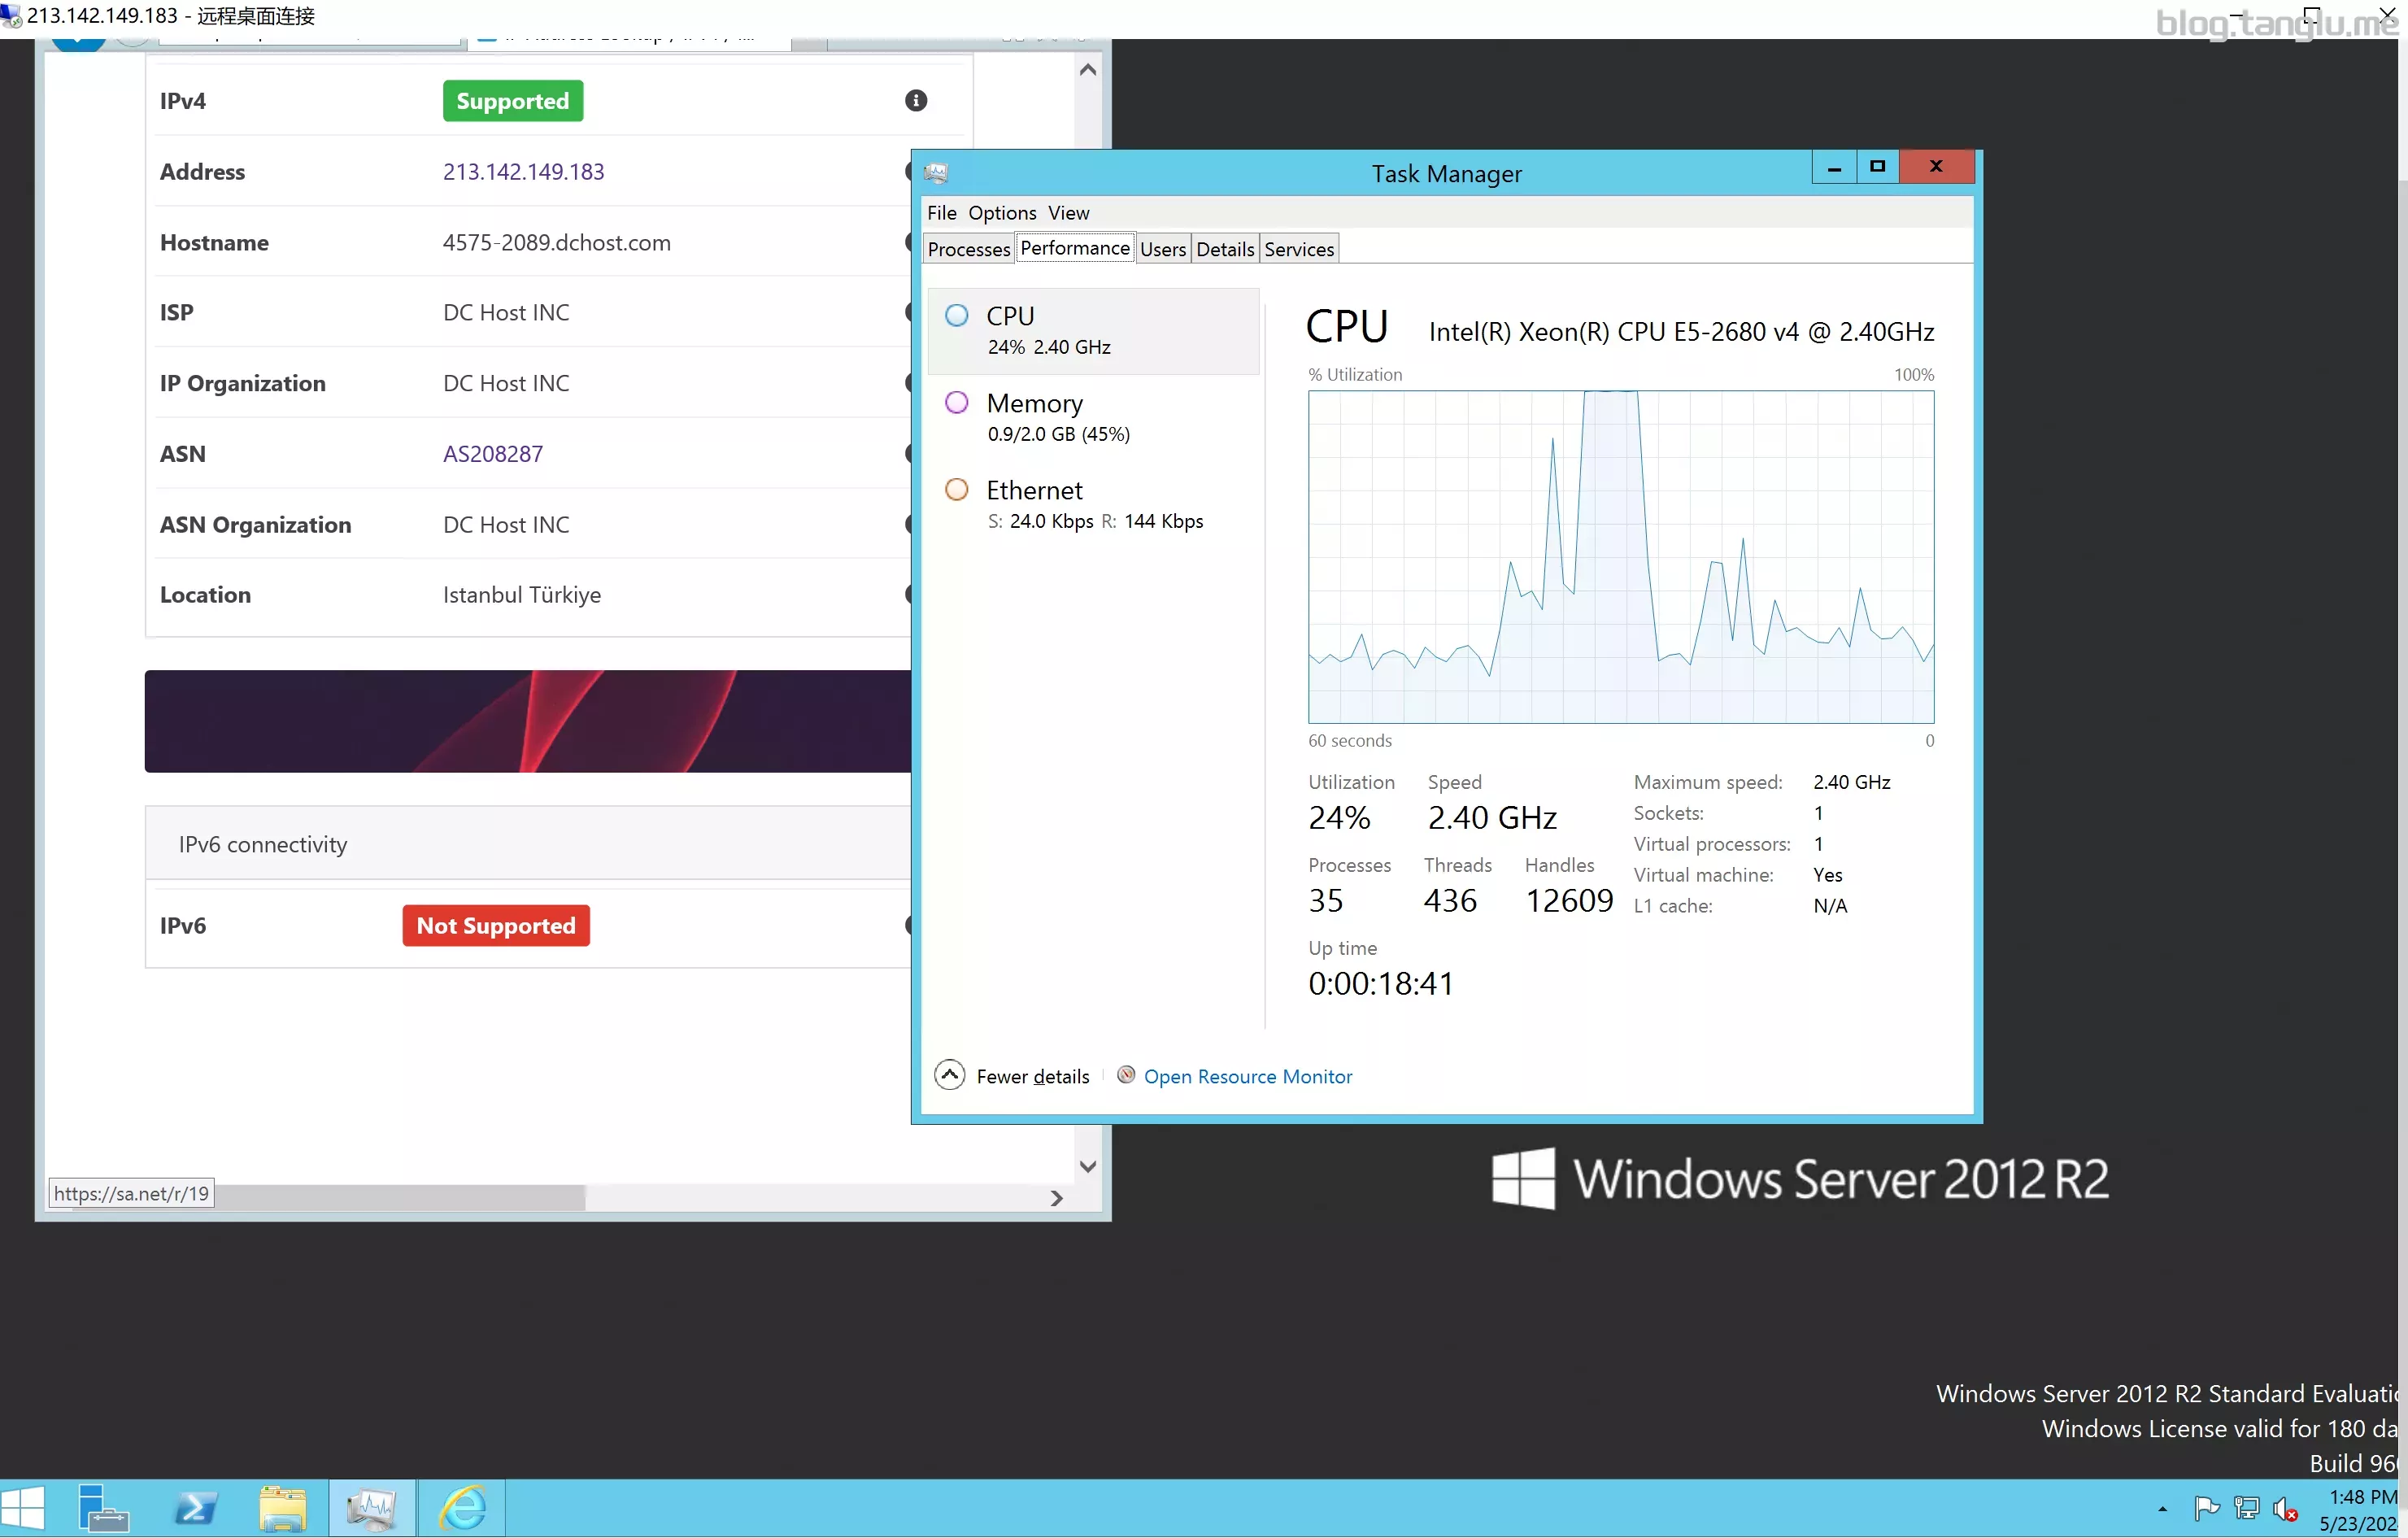The width and height of the screenshot is (2408, 1538).
Task: Select the Ethernet performance item
Action: tap(1093, 505)
